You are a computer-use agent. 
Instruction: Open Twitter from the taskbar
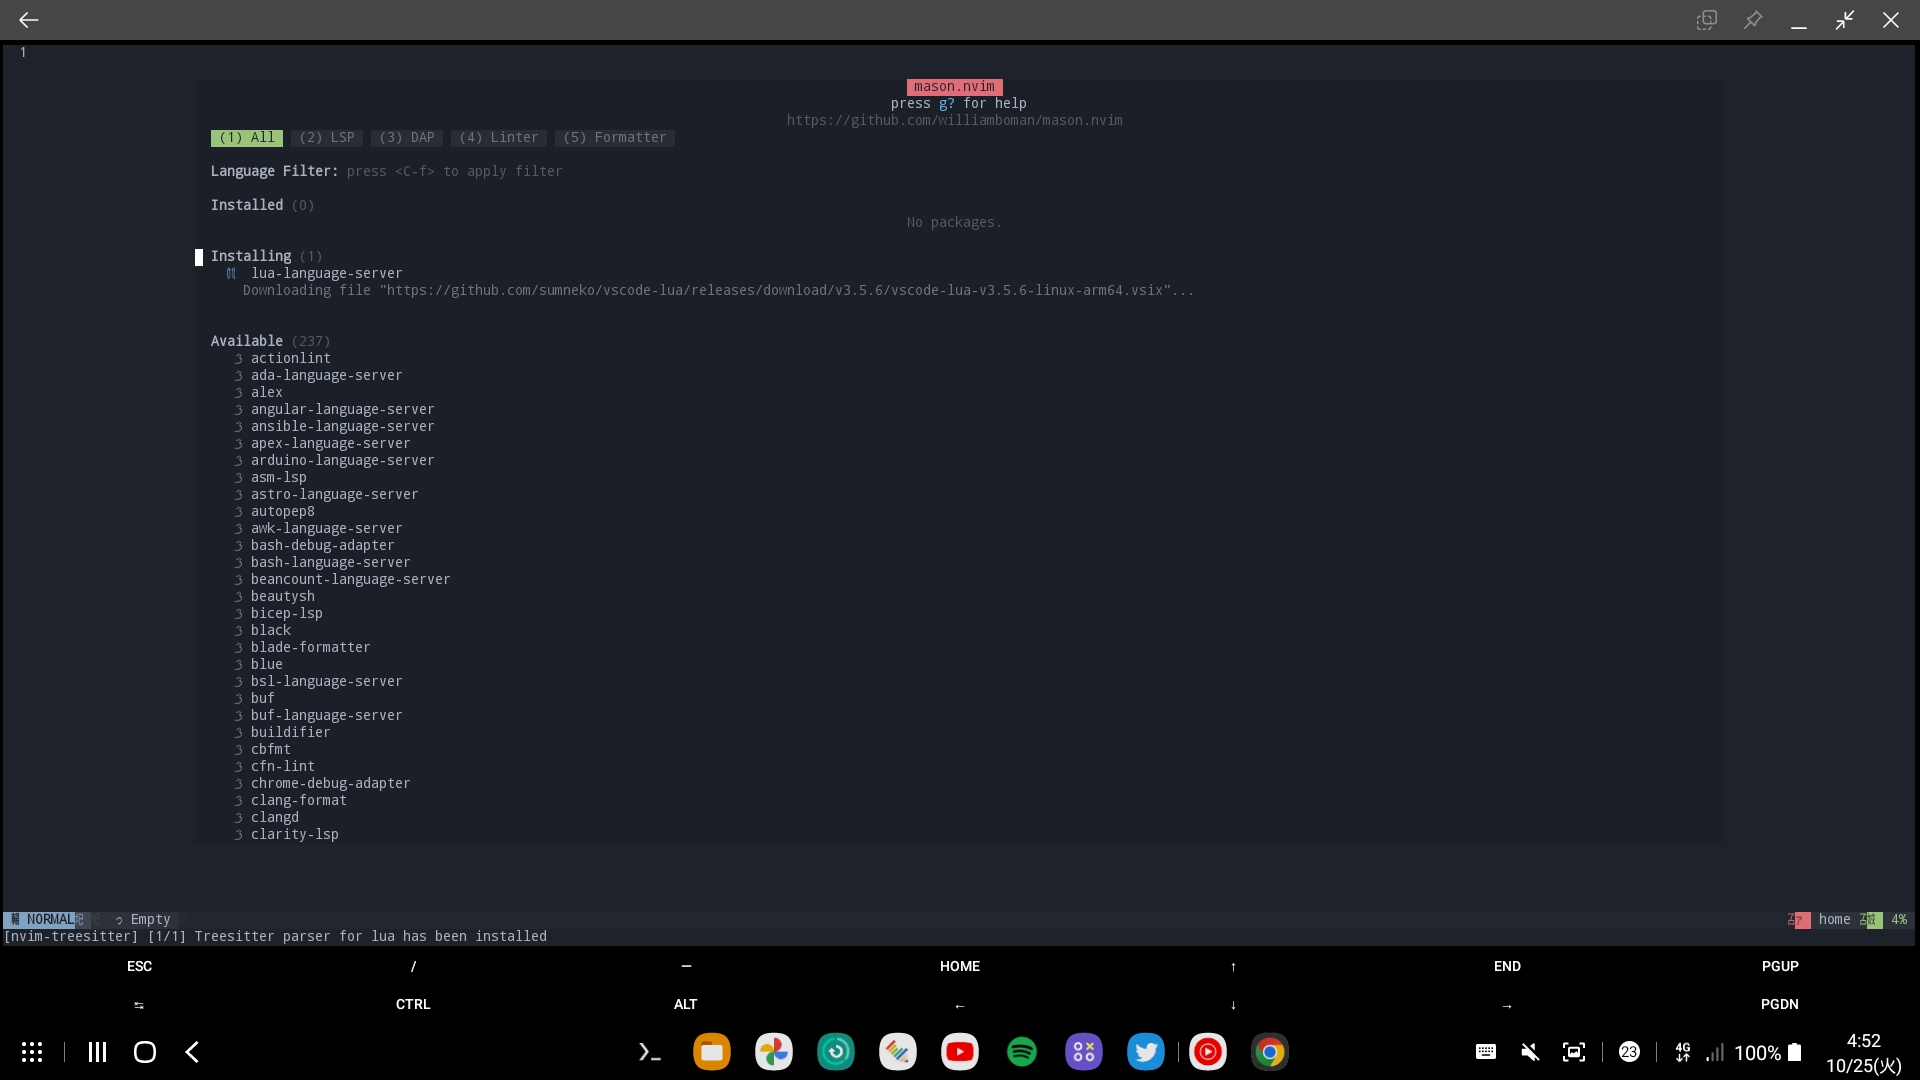click(1146, 1052)
